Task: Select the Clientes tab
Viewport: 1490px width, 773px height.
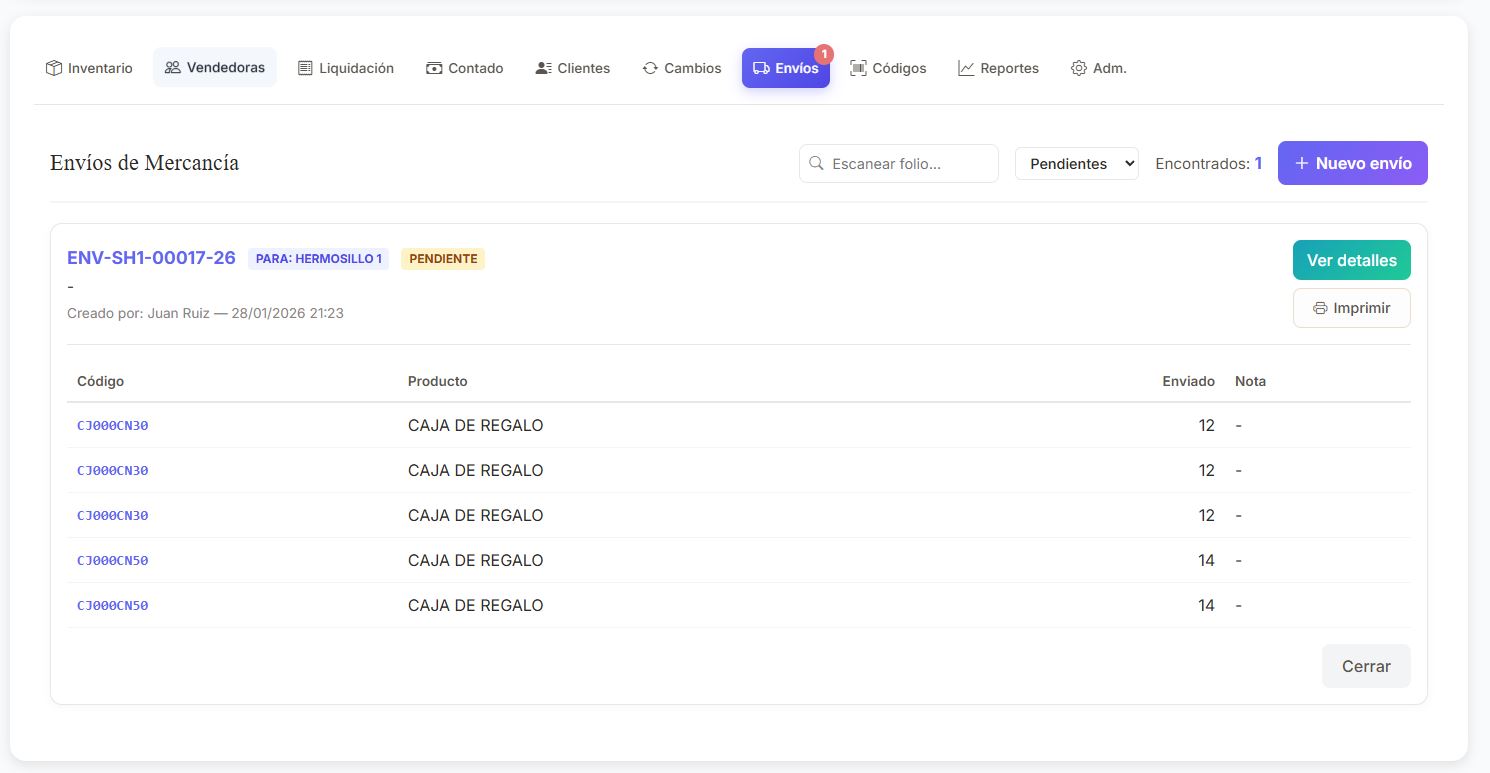Action: click(573, 68)
